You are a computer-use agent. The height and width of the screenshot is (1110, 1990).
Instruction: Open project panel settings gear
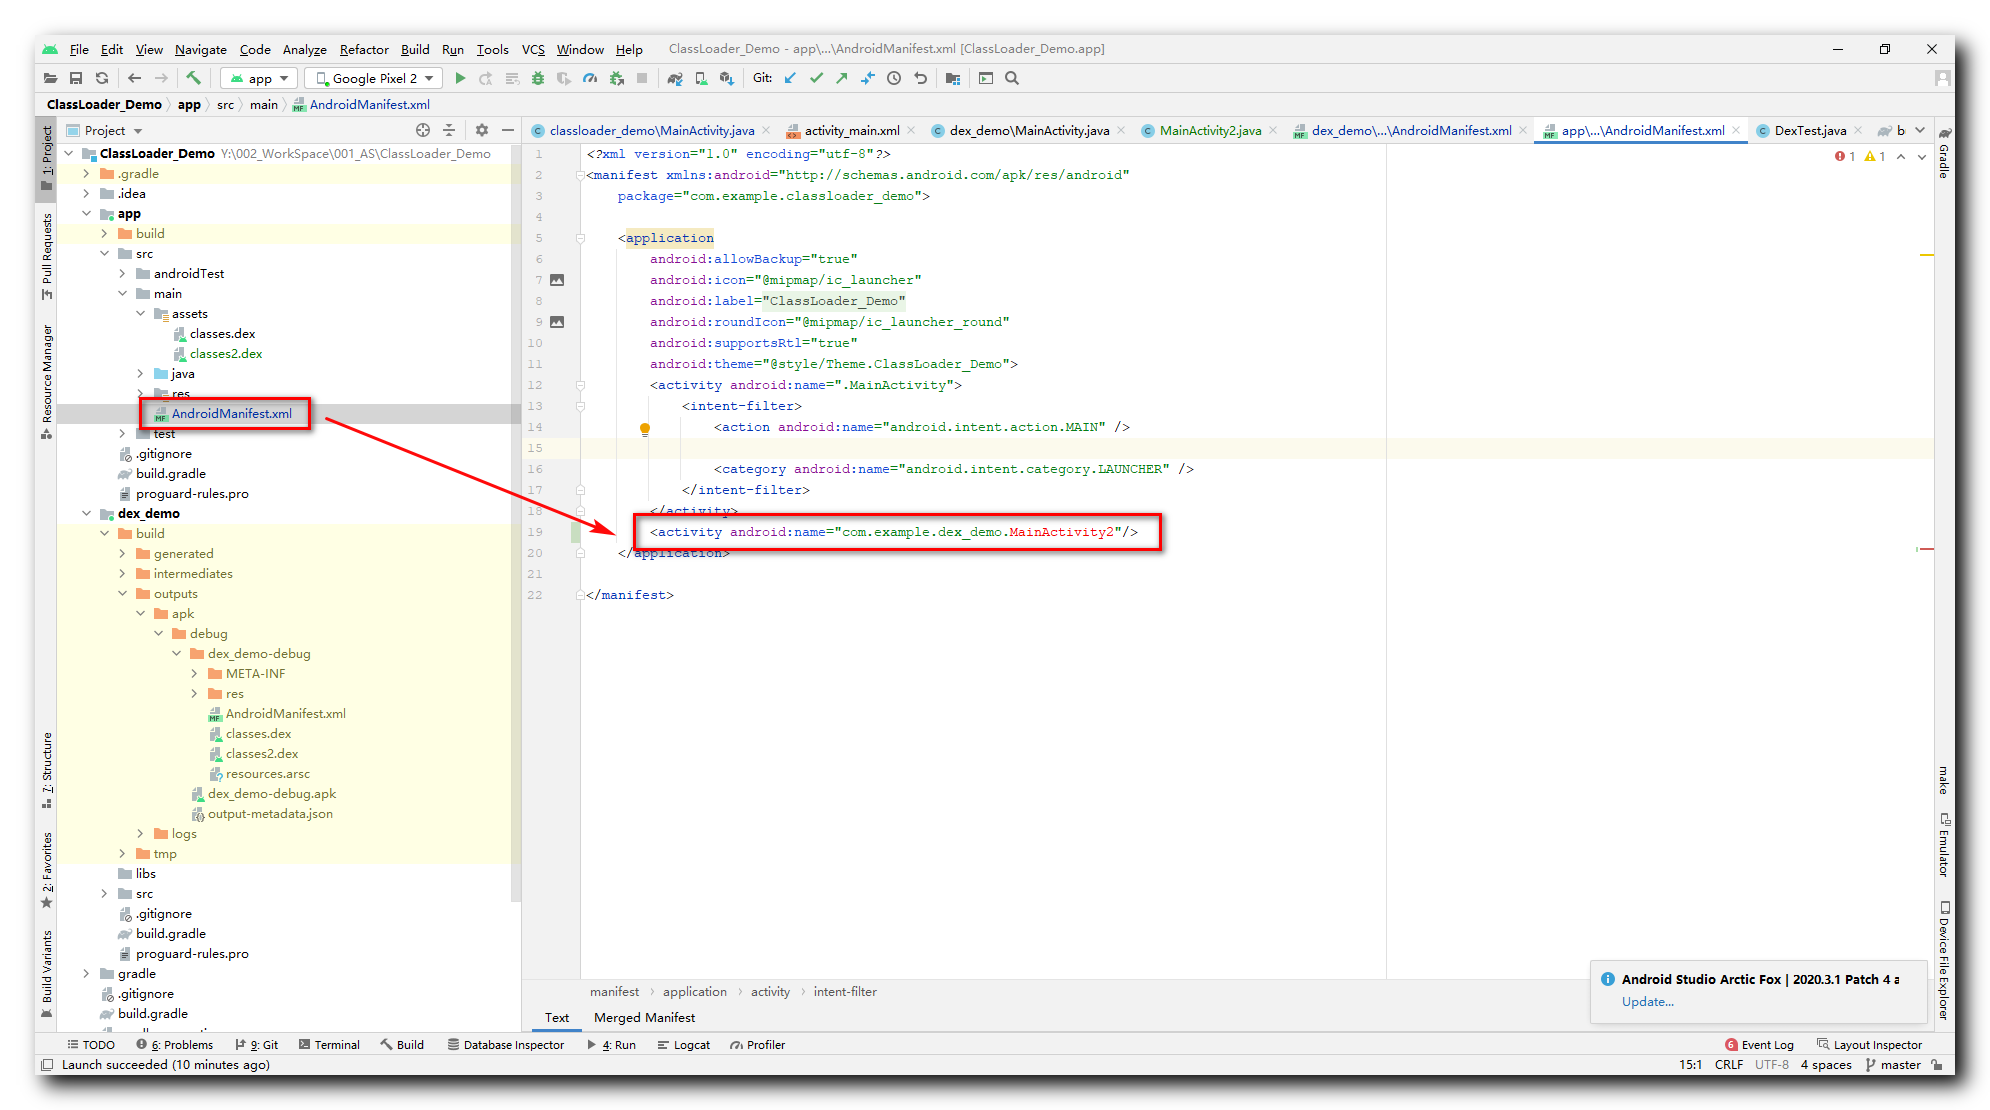482,130
